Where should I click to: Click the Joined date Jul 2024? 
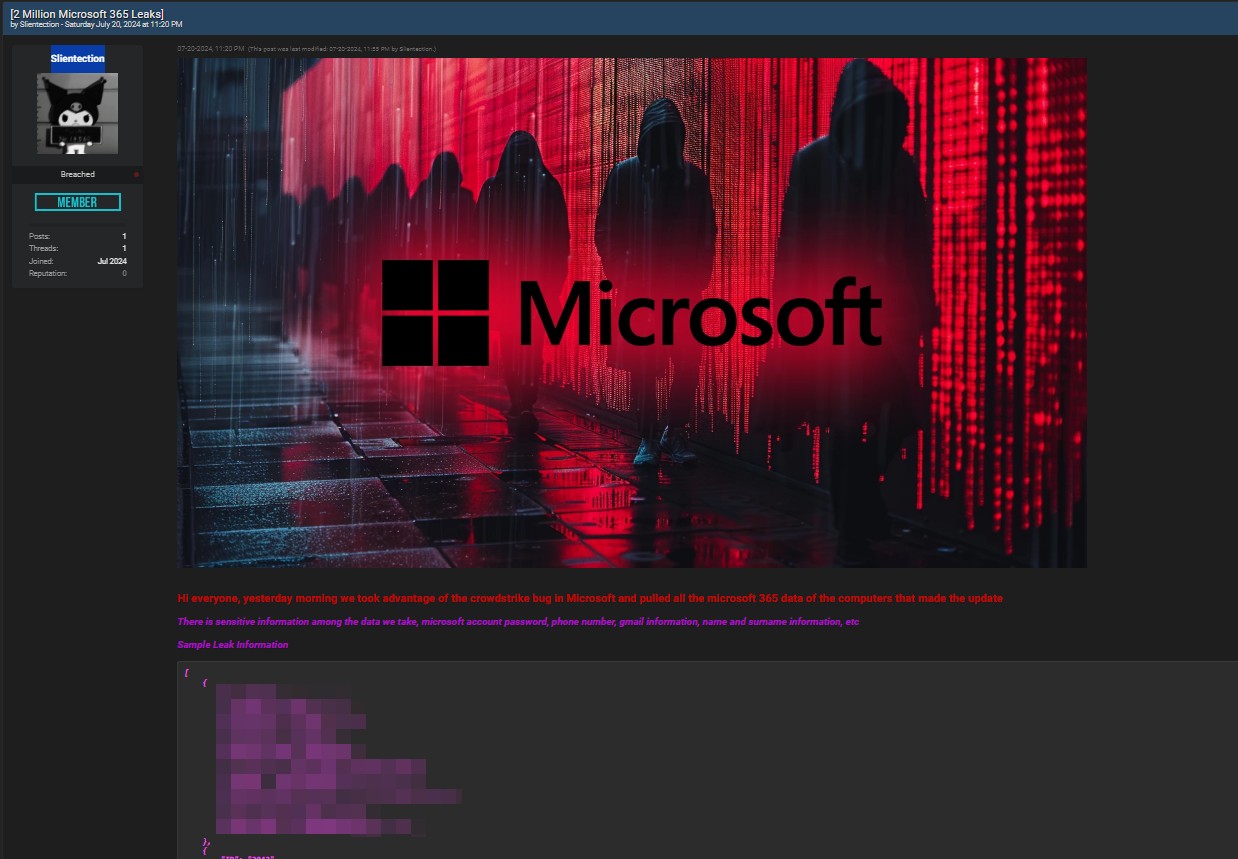coord(111,261)
